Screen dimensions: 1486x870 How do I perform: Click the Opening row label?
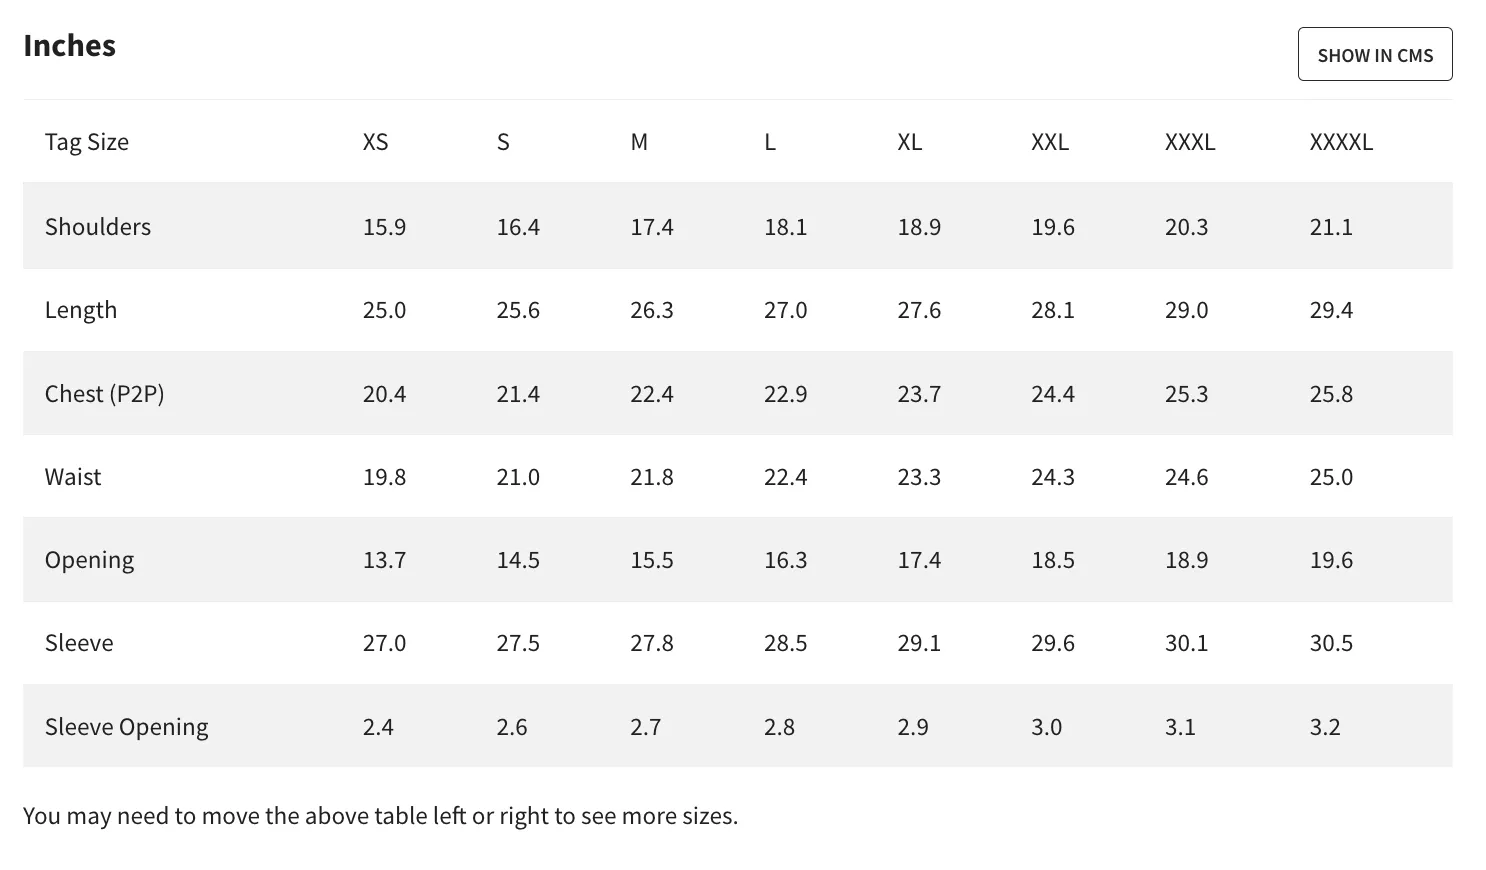click(89, 561)
